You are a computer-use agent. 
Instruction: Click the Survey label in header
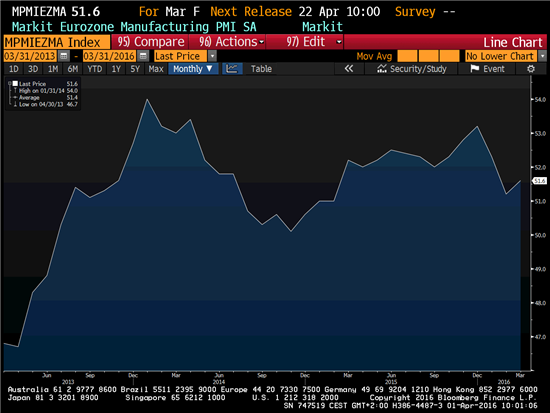(x=415, y=12)
